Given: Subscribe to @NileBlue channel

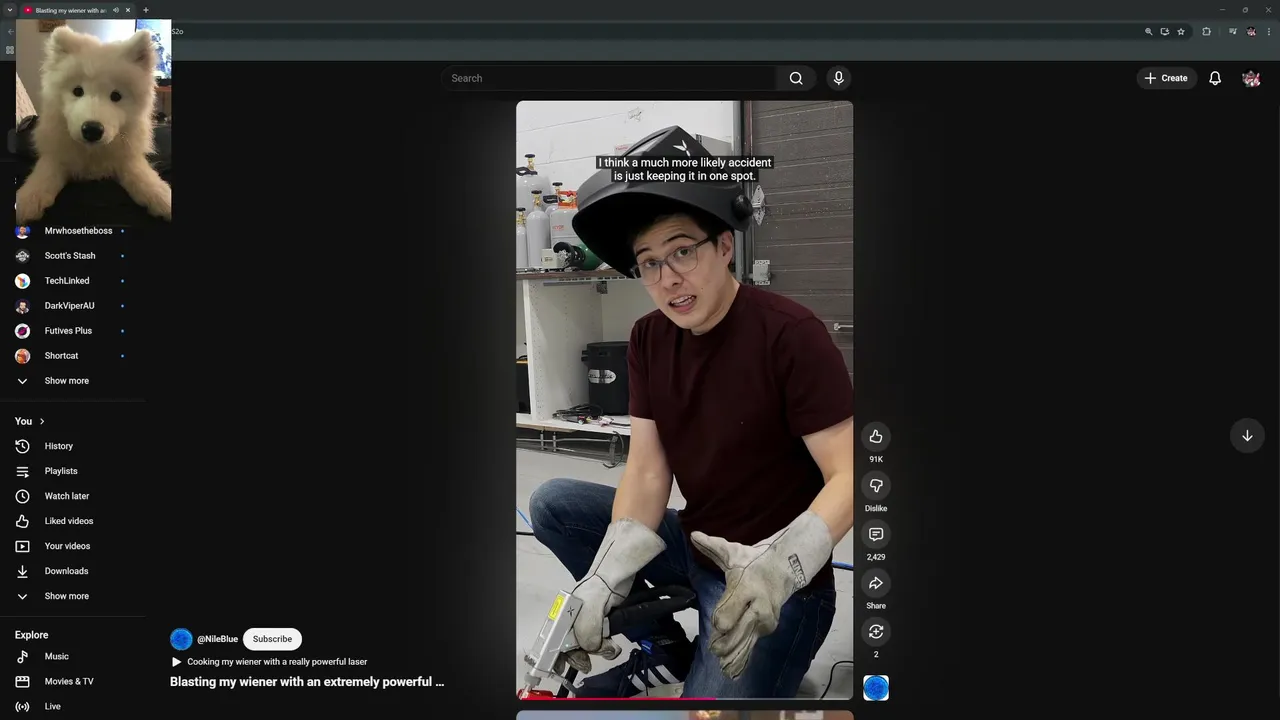Looking at the screenshot, I should (x=272, y=639).
